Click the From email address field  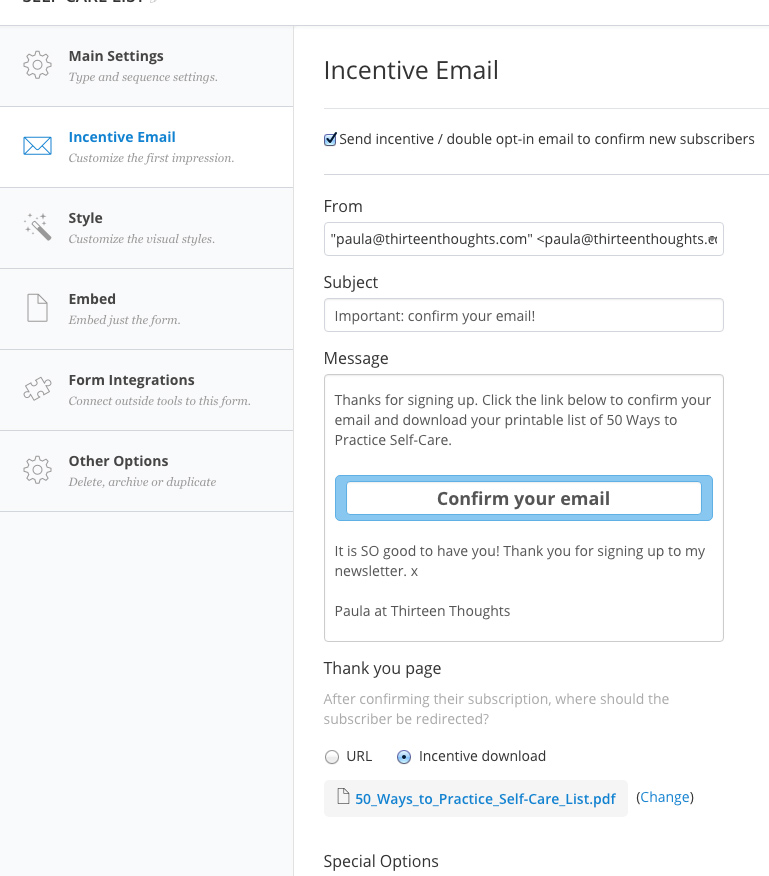(523, 240)
